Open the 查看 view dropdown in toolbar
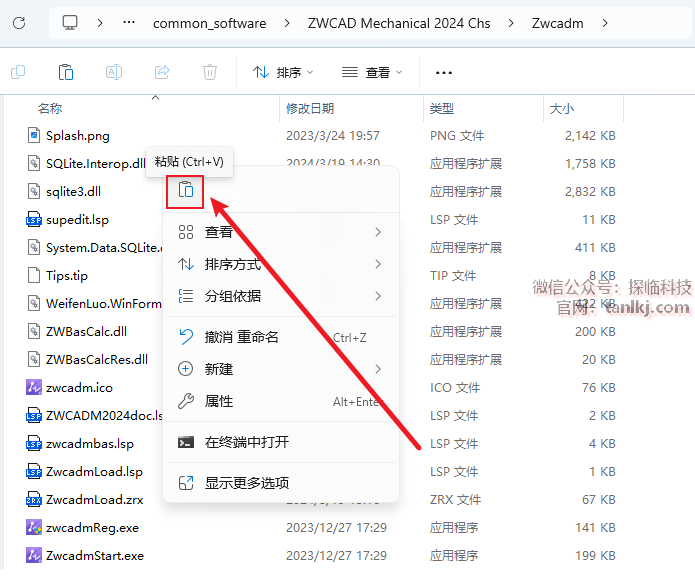This screenshot has height=586, width=695. coord(372,72)
